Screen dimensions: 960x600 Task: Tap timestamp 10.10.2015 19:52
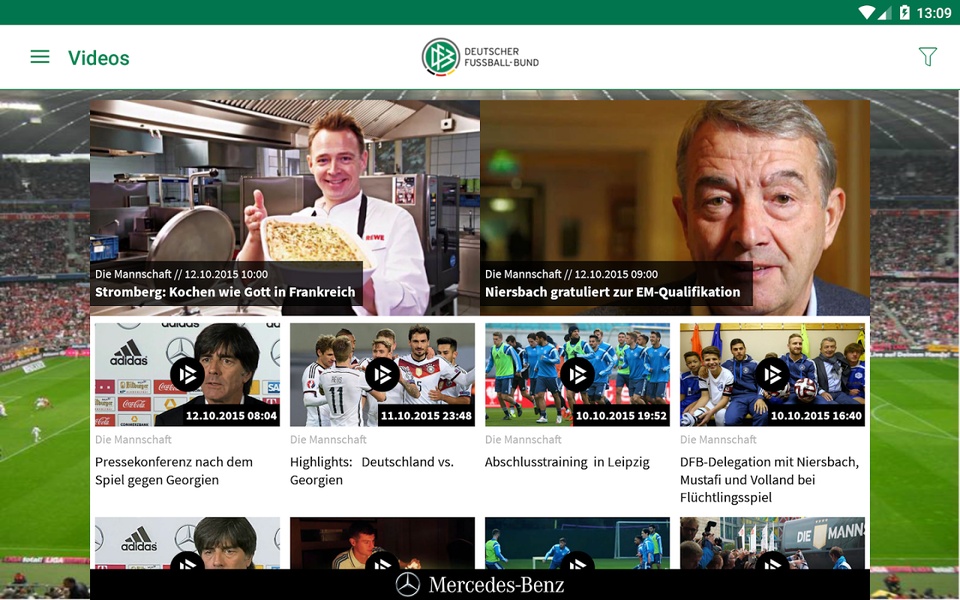pyautogui.click(x=621, y=416)
